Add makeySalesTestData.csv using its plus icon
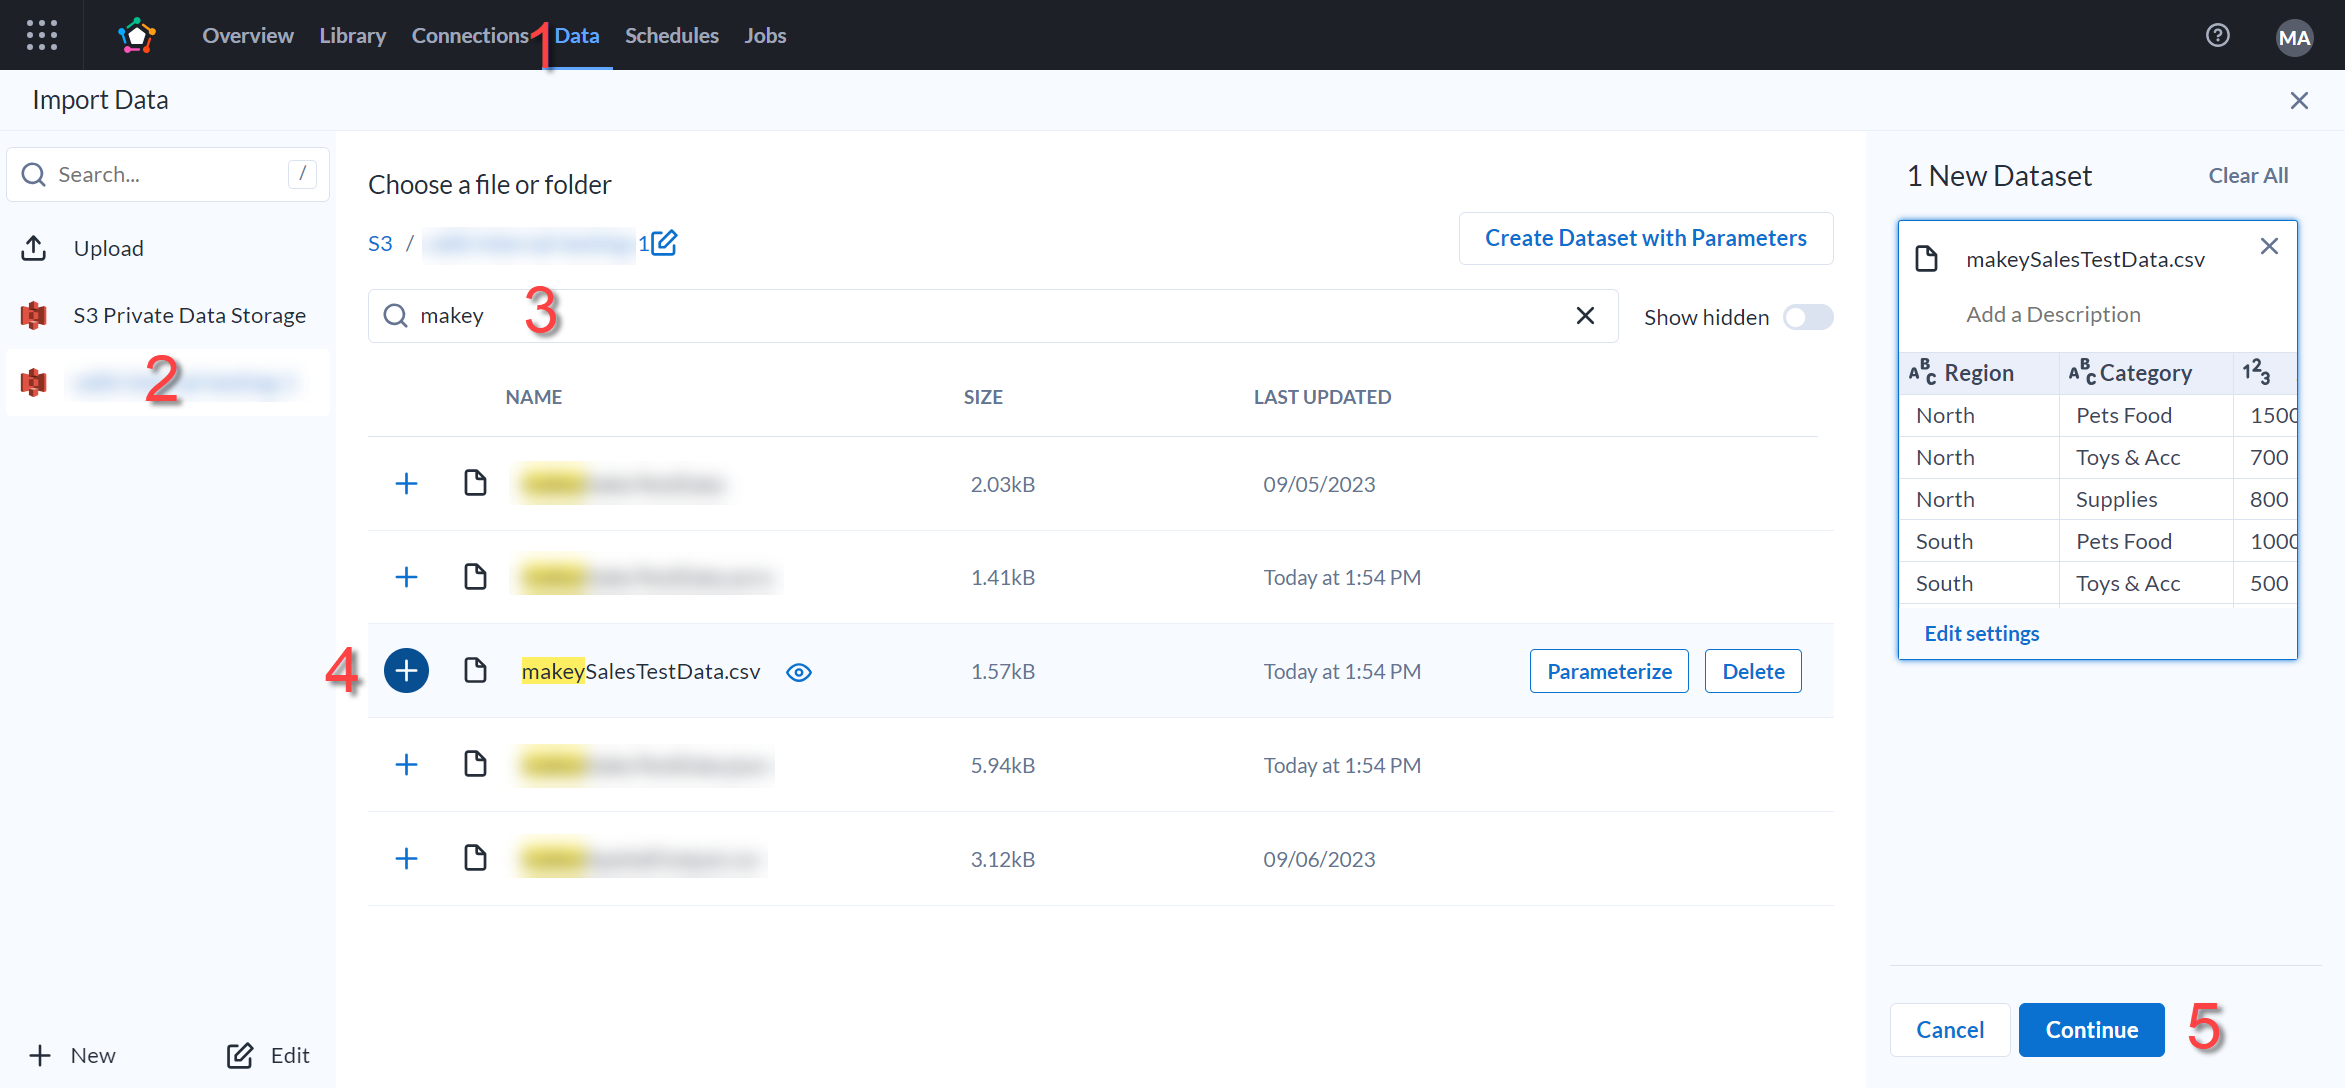Image resolution: width=2345 pixels, height=1088 pixels. (406, 670)
